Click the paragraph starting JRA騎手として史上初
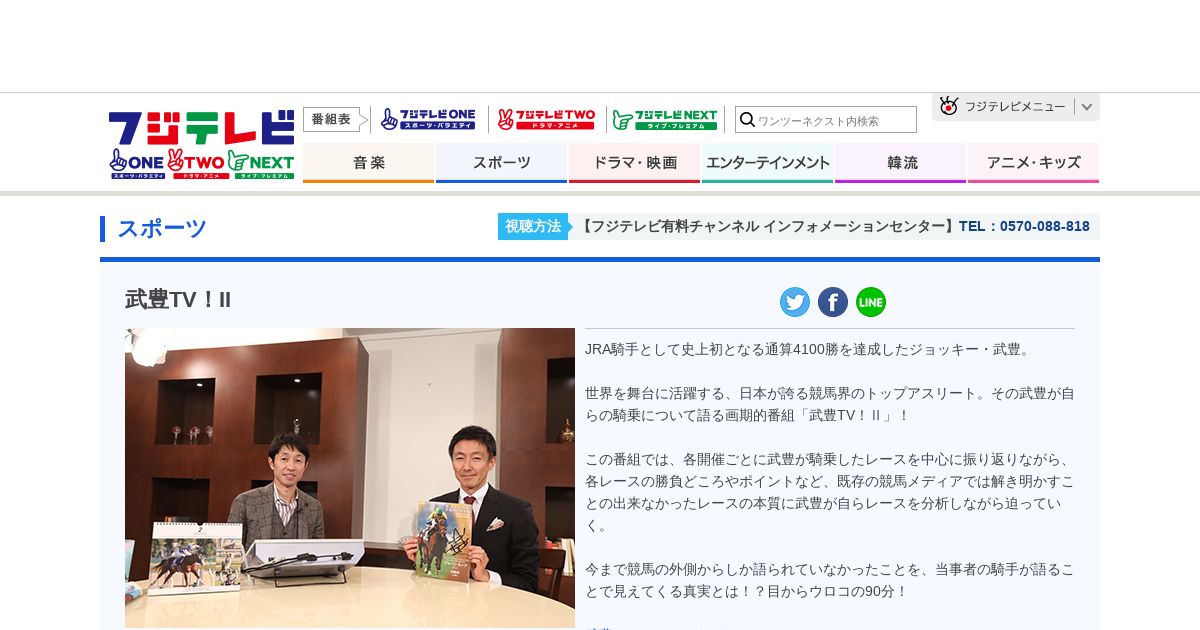 tap(809, 349)
